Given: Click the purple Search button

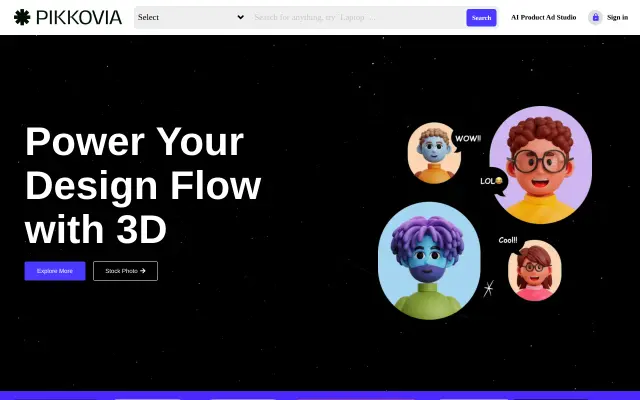Looking at the screenshot, I should point(481,18).
